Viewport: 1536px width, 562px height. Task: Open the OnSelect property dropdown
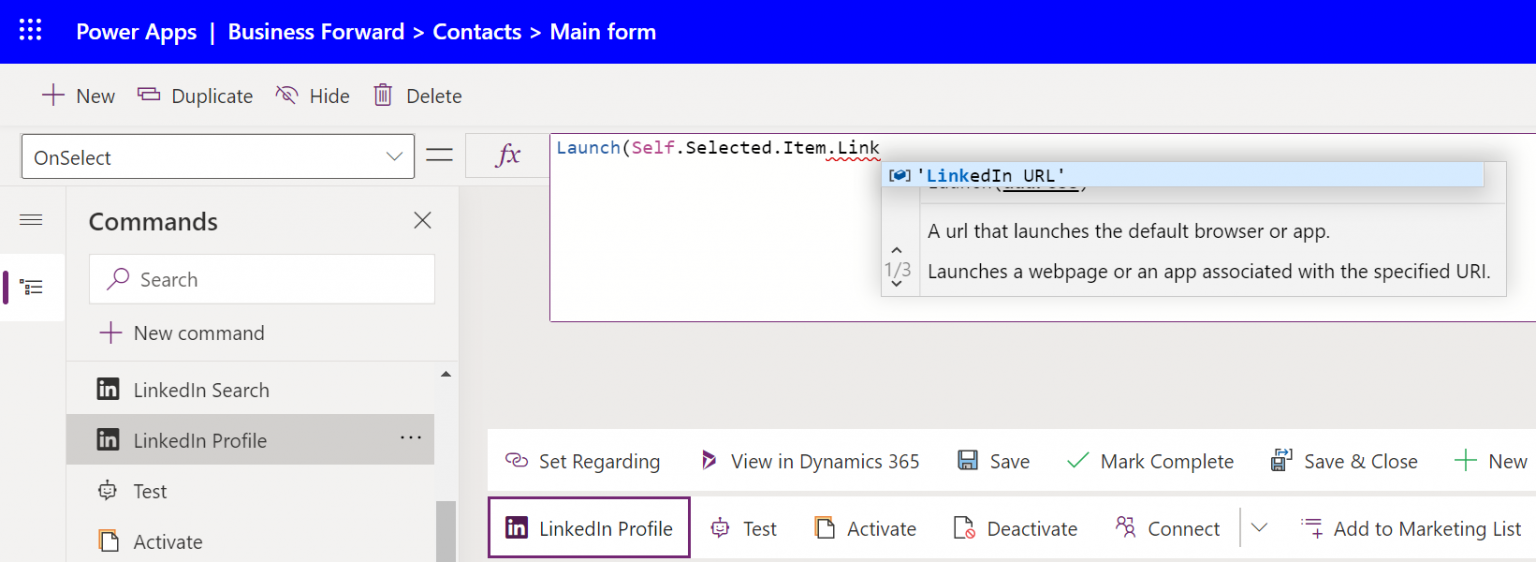(x=218, y=157)
